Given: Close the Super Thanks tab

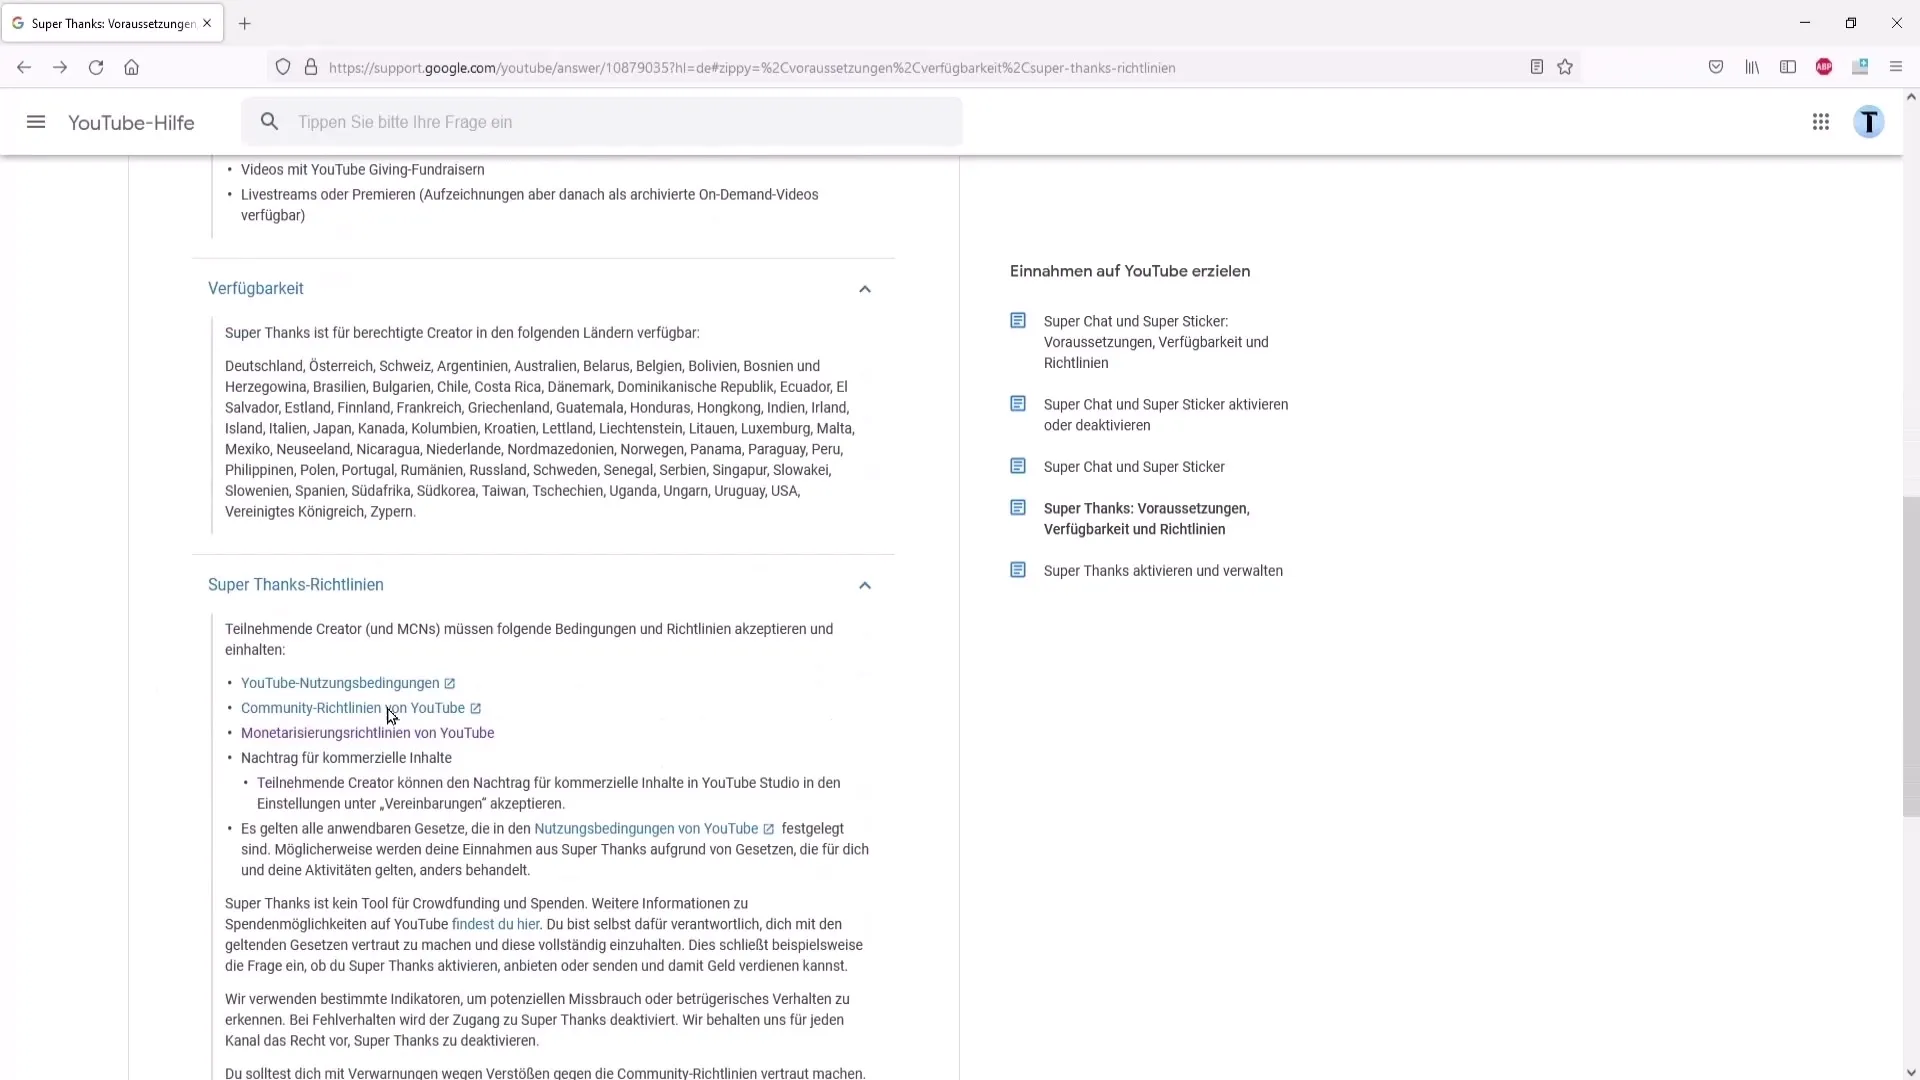Looking at the screenshot, I should pos(207,23).
